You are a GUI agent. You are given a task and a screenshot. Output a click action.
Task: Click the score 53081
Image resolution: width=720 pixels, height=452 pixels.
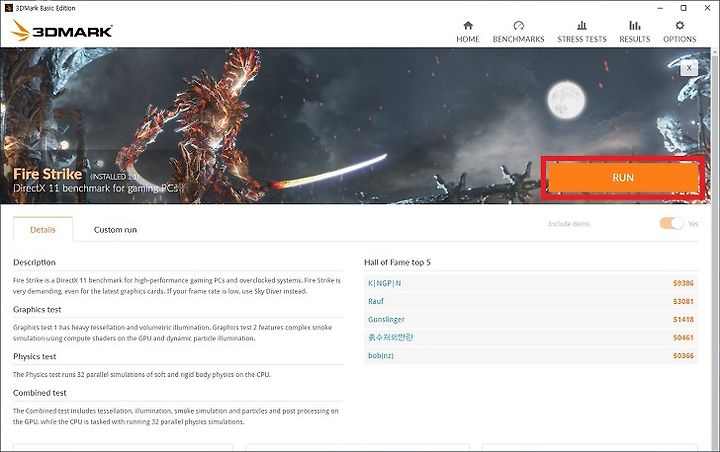pos(683,301)
